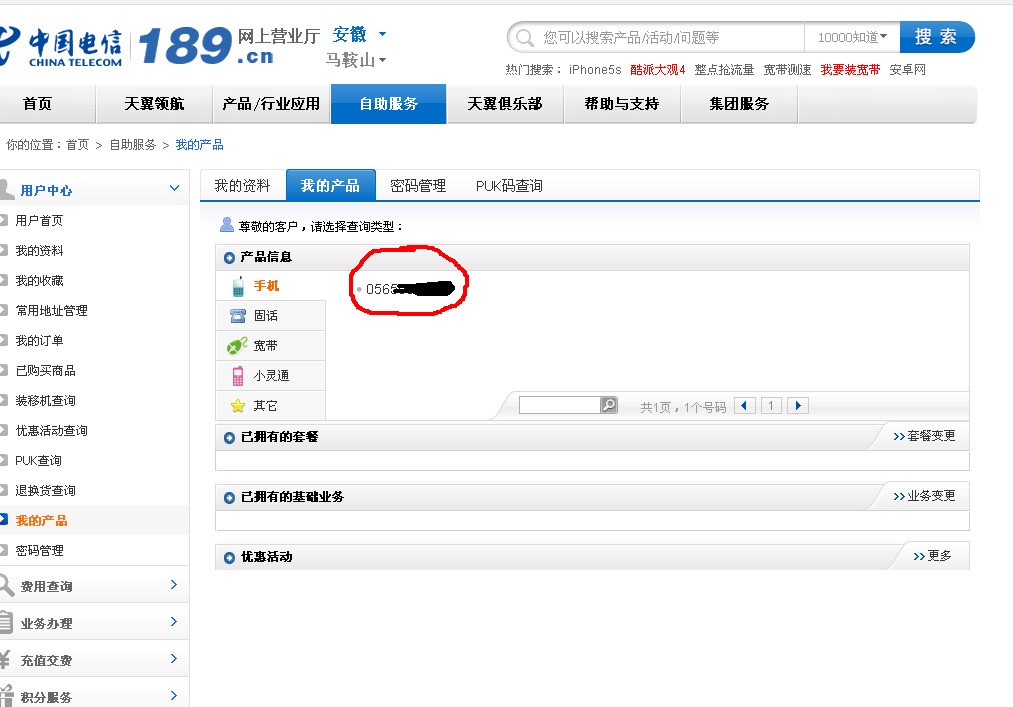The image size is (1013, 707).
Task: Click the product search input at top
Action: (670, 37)
